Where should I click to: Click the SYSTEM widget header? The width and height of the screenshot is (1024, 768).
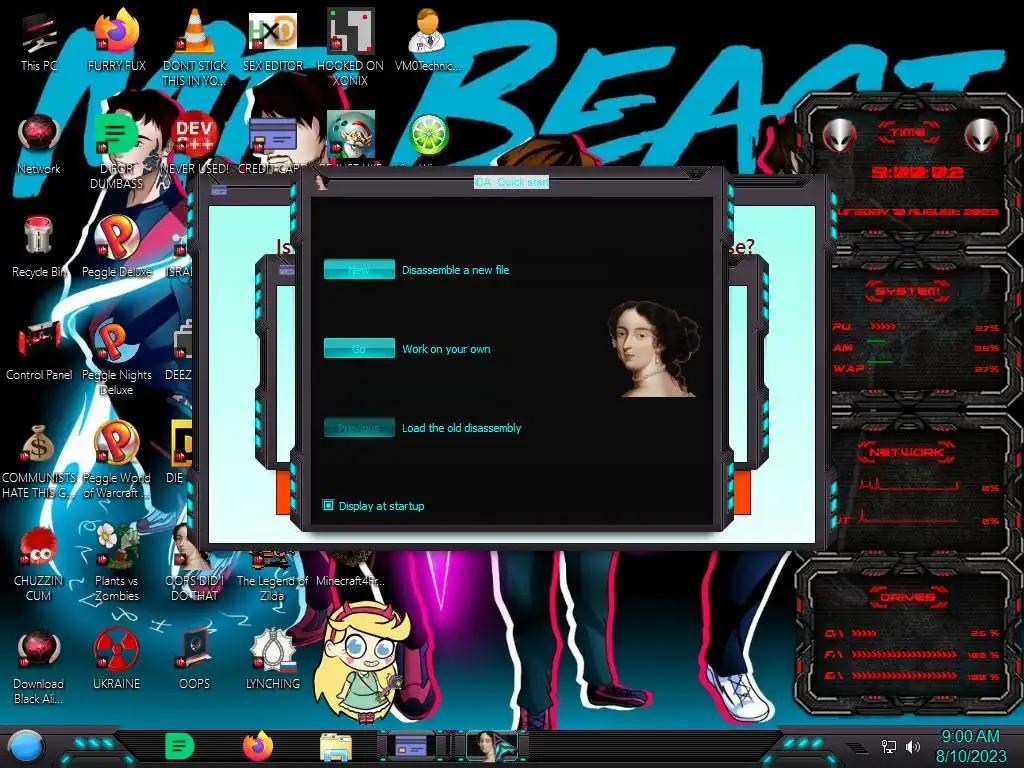[908, 291]
